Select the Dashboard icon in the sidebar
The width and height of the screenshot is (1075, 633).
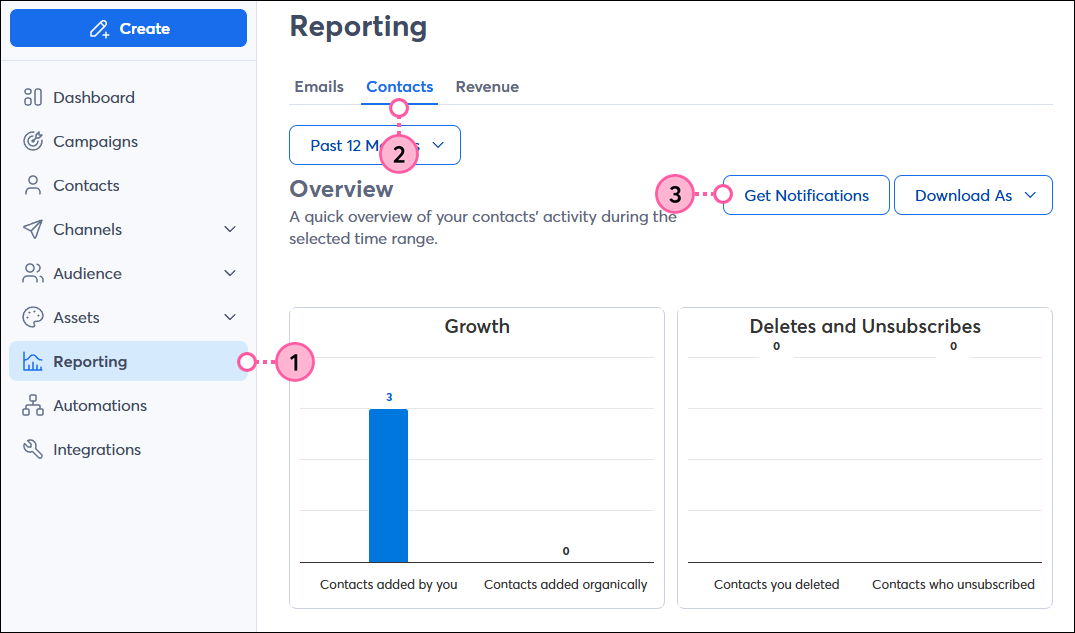[33, 97]
